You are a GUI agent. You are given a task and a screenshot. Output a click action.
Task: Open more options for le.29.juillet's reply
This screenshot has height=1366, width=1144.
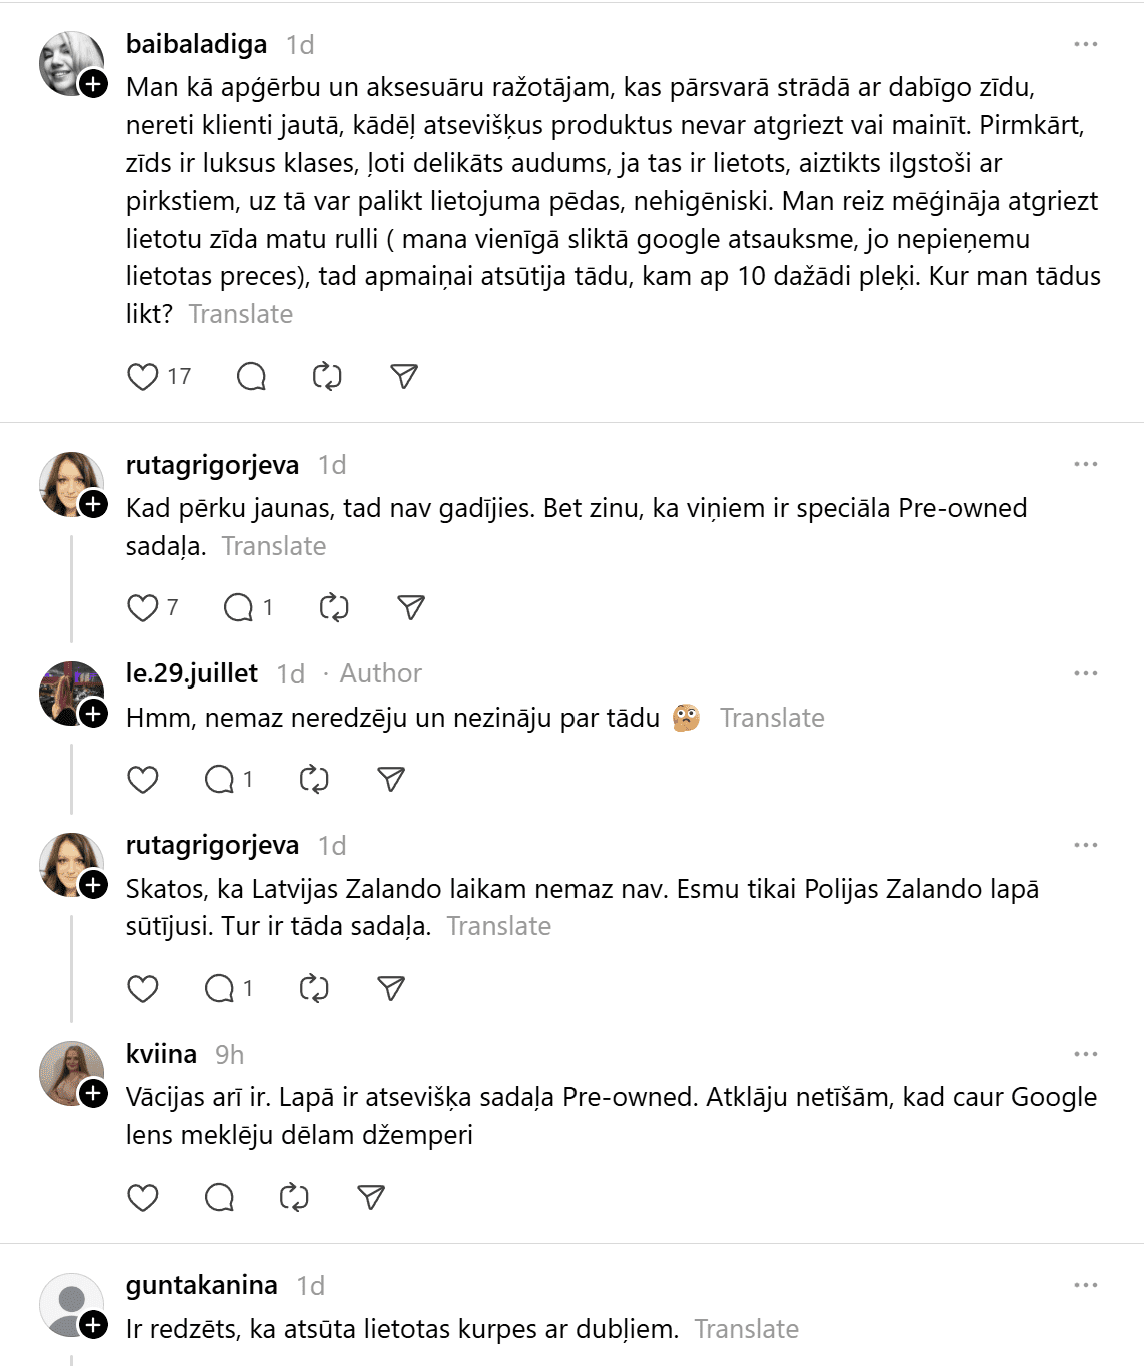(1085, 674)
